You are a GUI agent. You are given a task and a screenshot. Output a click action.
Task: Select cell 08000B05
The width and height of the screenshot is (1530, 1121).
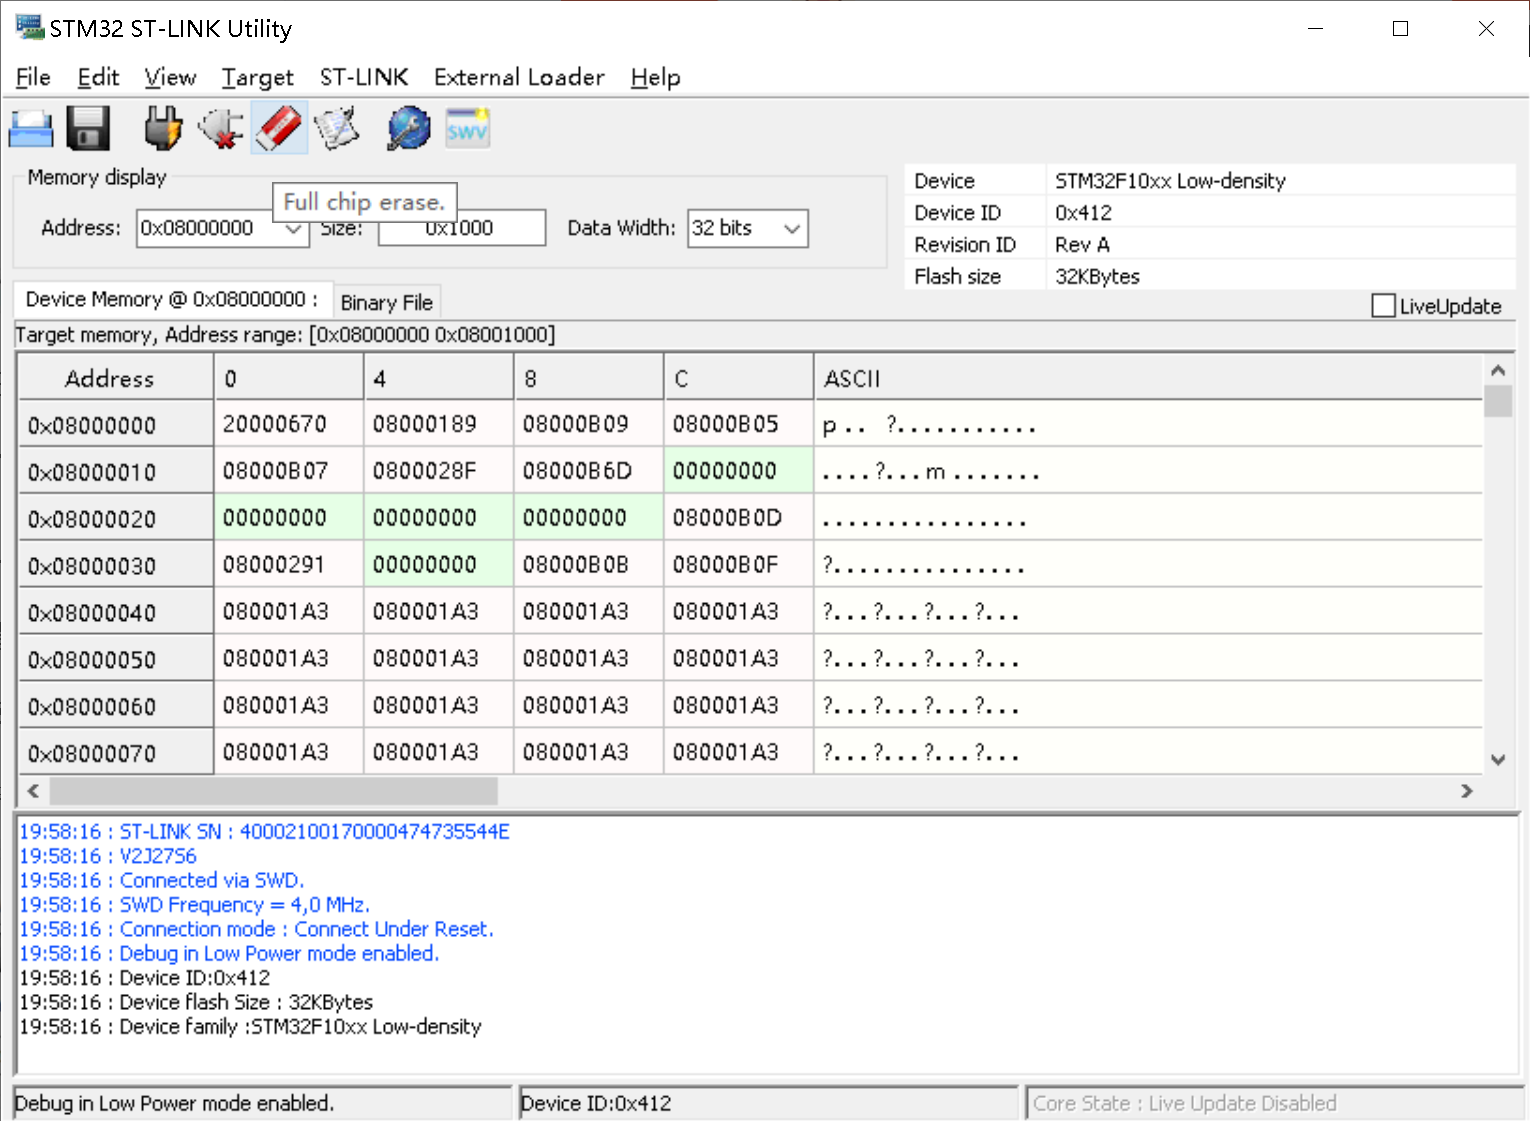coord(739,424)
